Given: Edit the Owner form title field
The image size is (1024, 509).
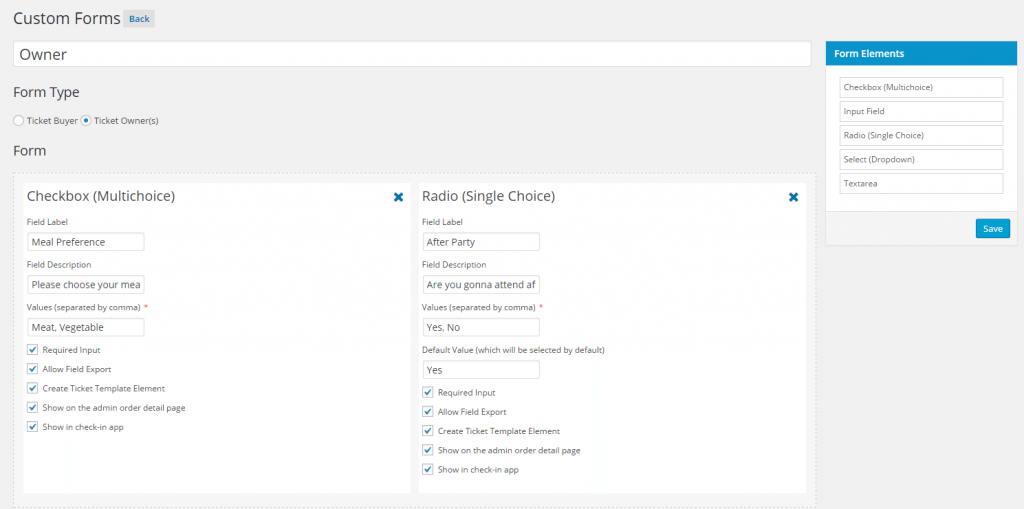Looking at the screenshot, I should [411, 55].
